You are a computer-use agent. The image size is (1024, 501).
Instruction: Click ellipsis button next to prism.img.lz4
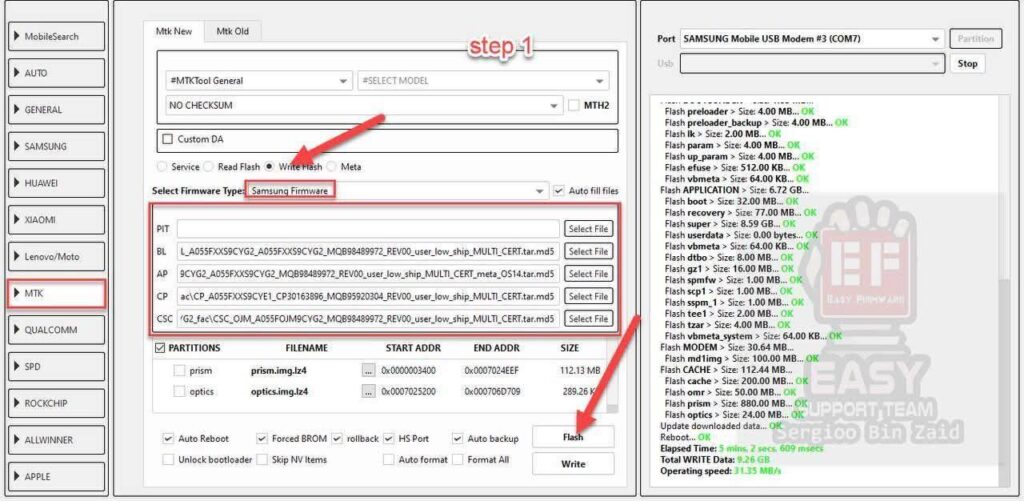point(368,370)
